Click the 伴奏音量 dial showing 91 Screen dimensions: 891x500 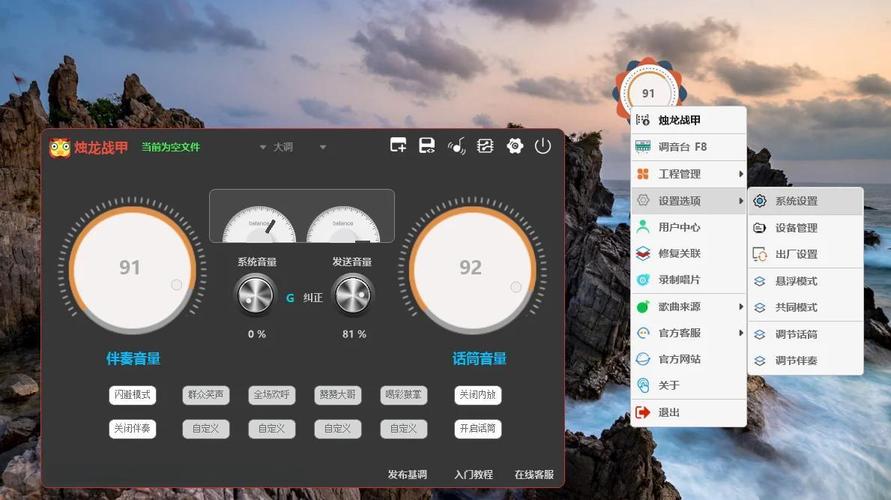[132, 268]
